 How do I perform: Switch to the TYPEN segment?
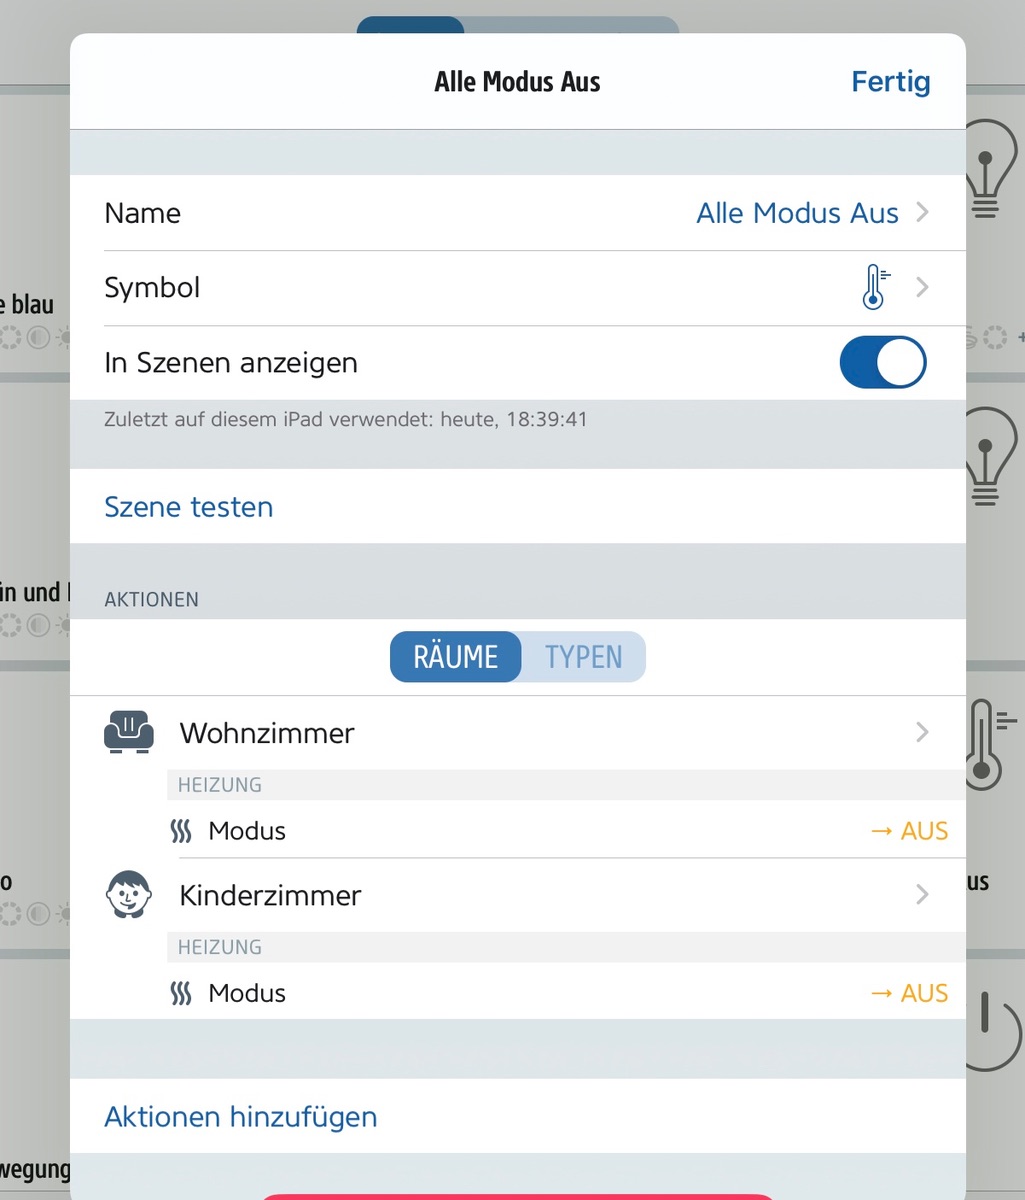point(583,657)
